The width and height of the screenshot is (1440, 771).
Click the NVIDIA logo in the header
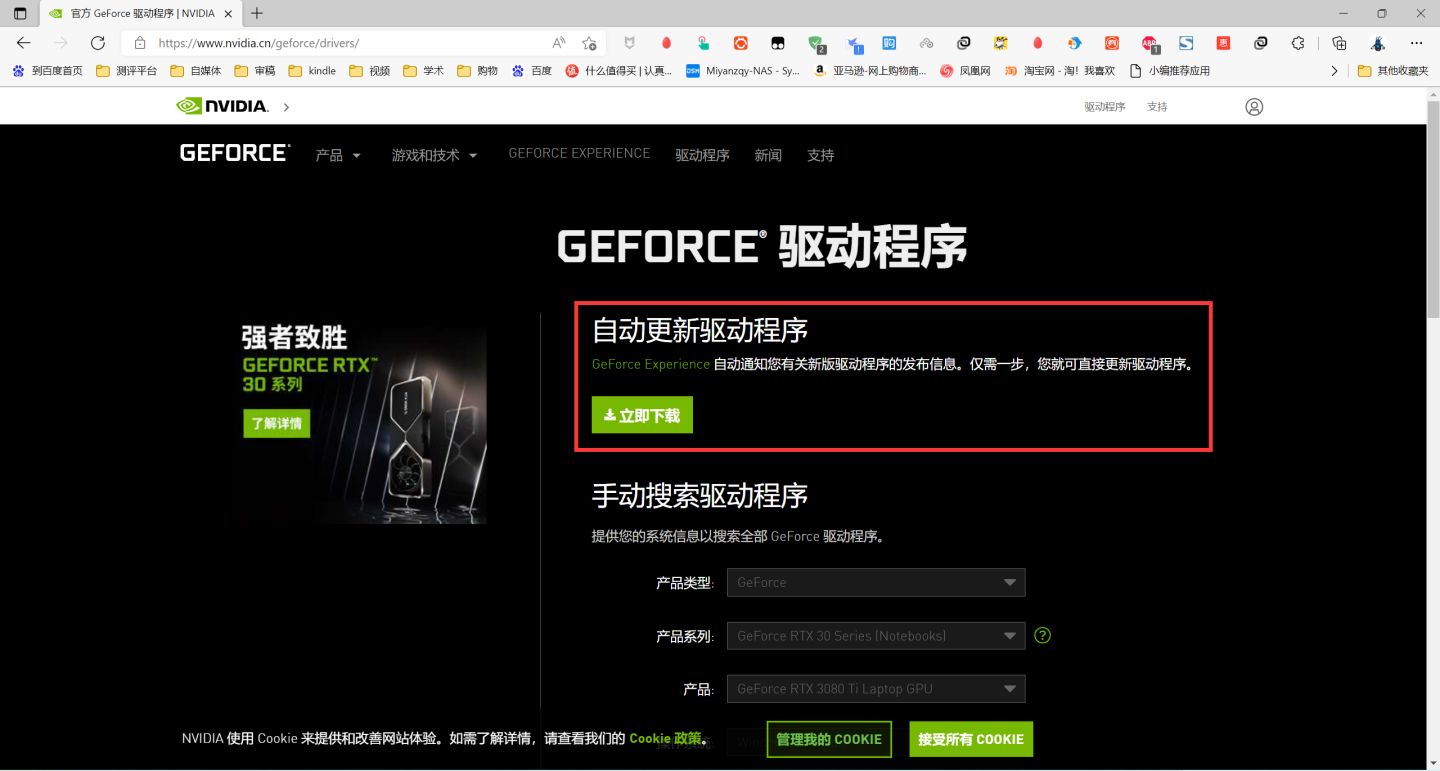point(222,106)
